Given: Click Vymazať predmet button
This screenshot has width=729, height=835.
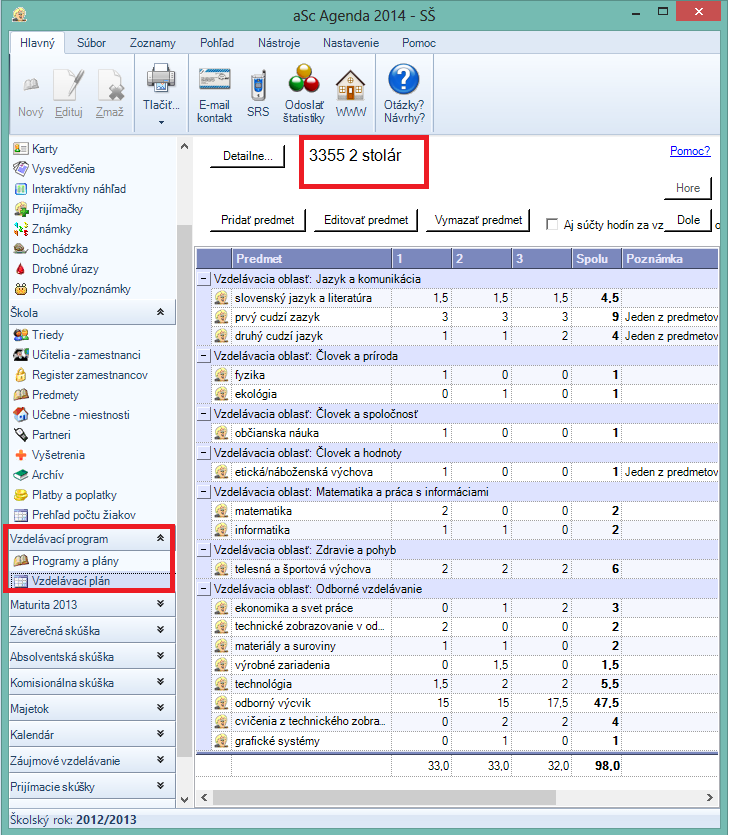Looking at the screenshot, I should point(478,220).
